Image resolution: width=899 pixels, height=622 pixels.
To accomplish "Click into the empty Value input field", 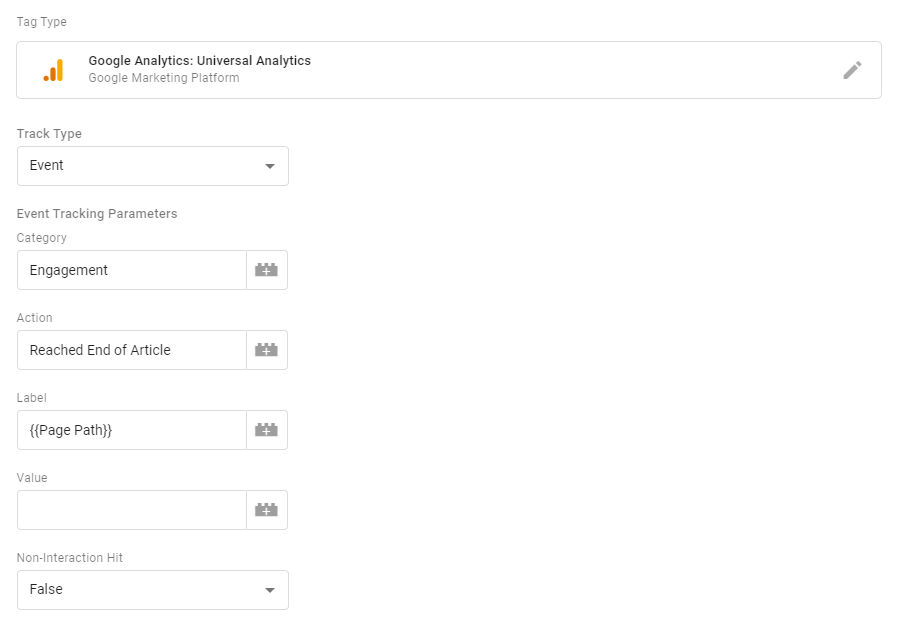I will 132,510.
